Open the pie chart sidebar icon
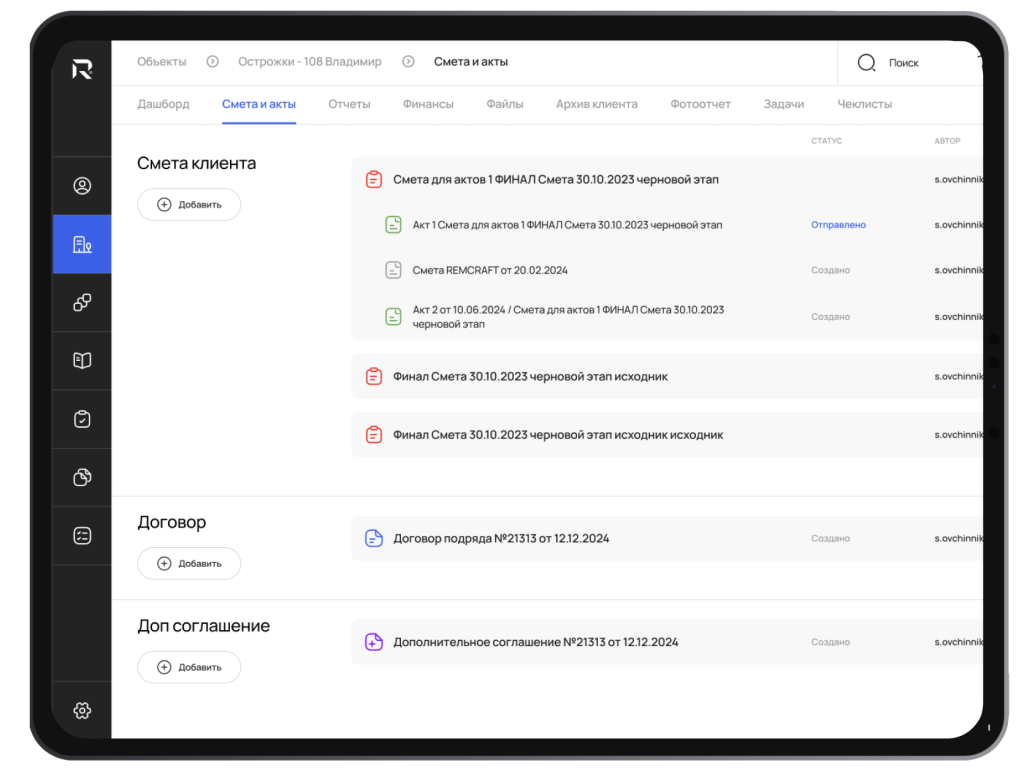The image size is (1024, 782). 83,478
